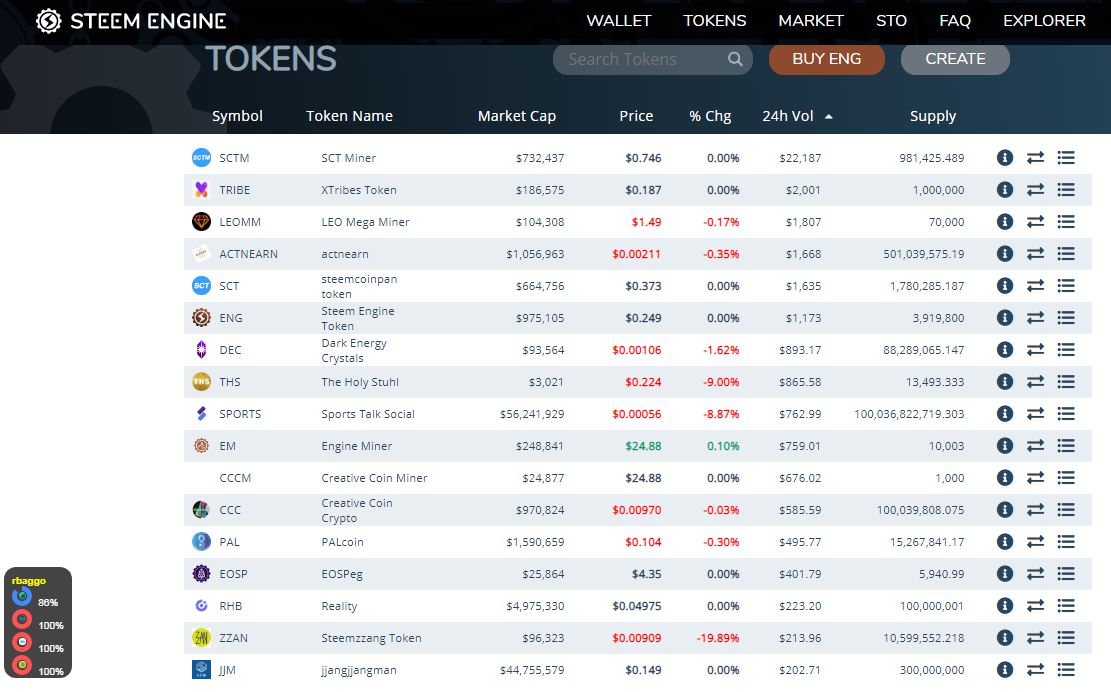The height and width of the screenshot is (692, 1111).
Task: Click the exchange arrows icon for EM
Action: pos(1035,446)
